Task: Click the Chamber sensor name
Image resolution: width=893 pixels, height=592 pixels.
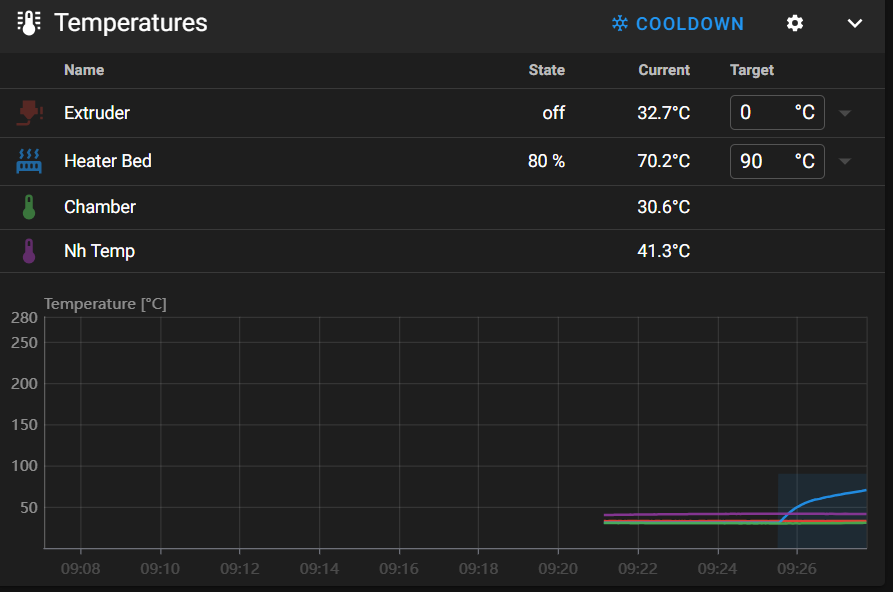Action: (100, 207)
